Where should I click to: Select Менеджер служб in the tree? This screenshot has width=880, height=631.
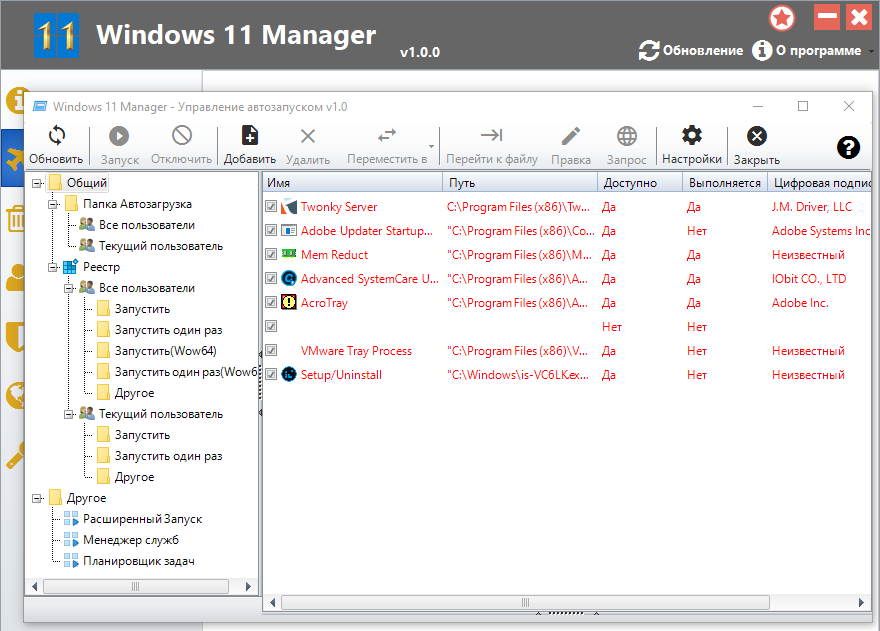click(x=130, y=540)
